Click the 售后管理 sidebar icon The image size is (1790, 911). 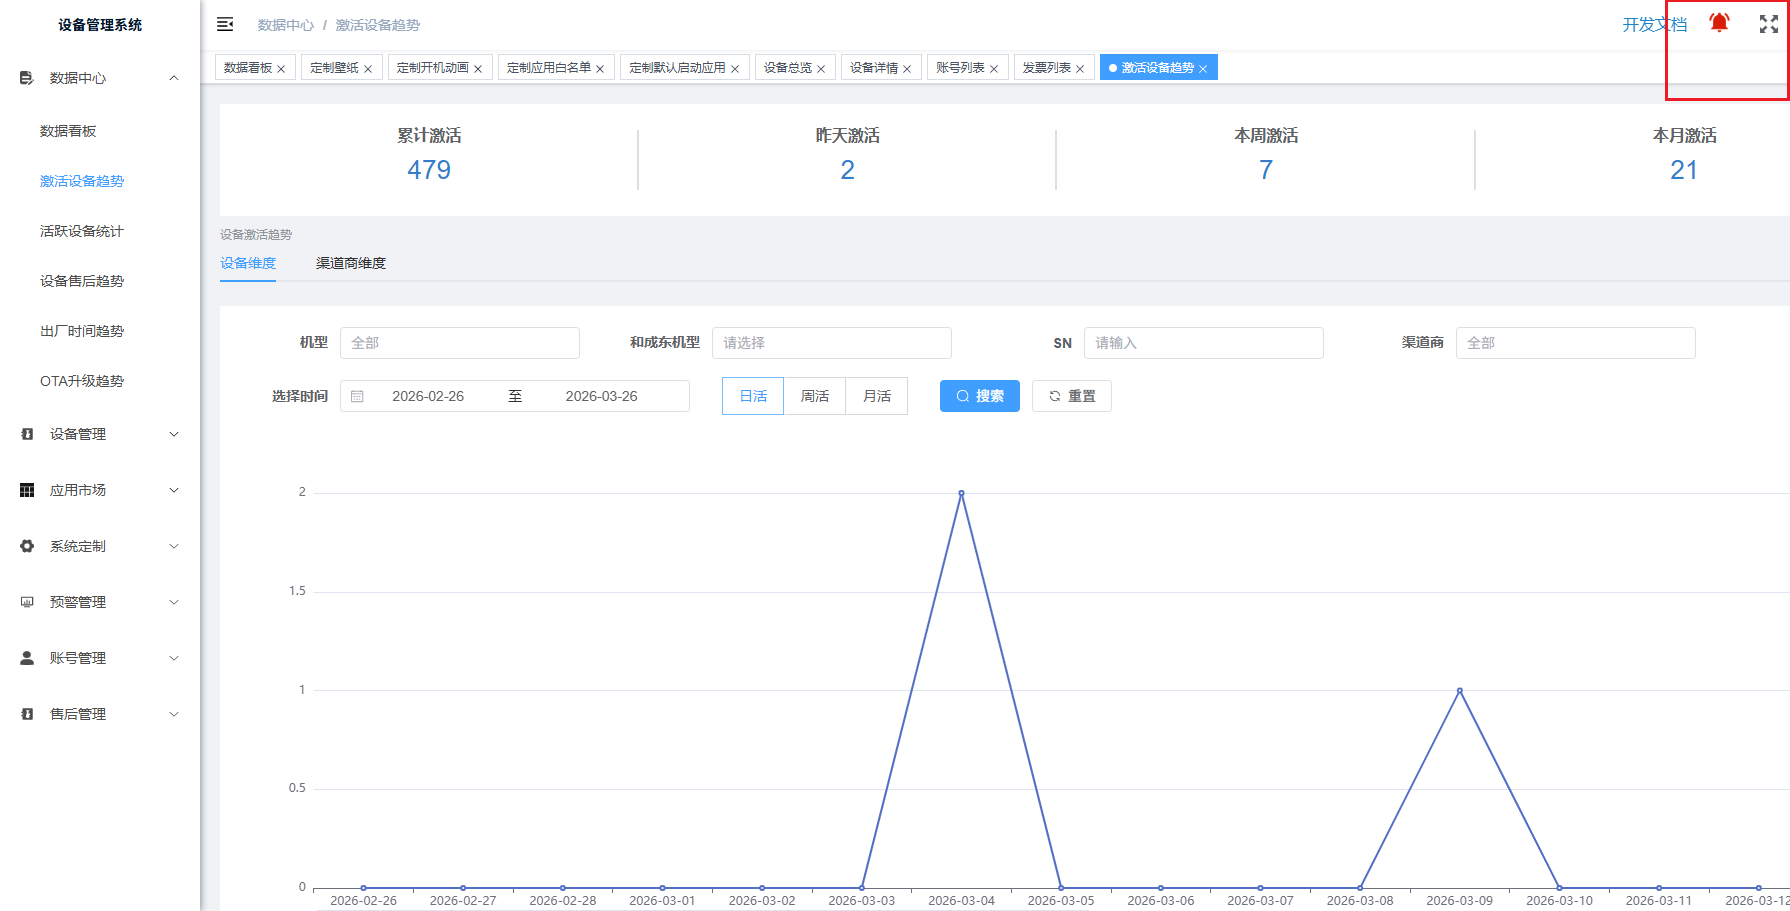pos(27,714)
